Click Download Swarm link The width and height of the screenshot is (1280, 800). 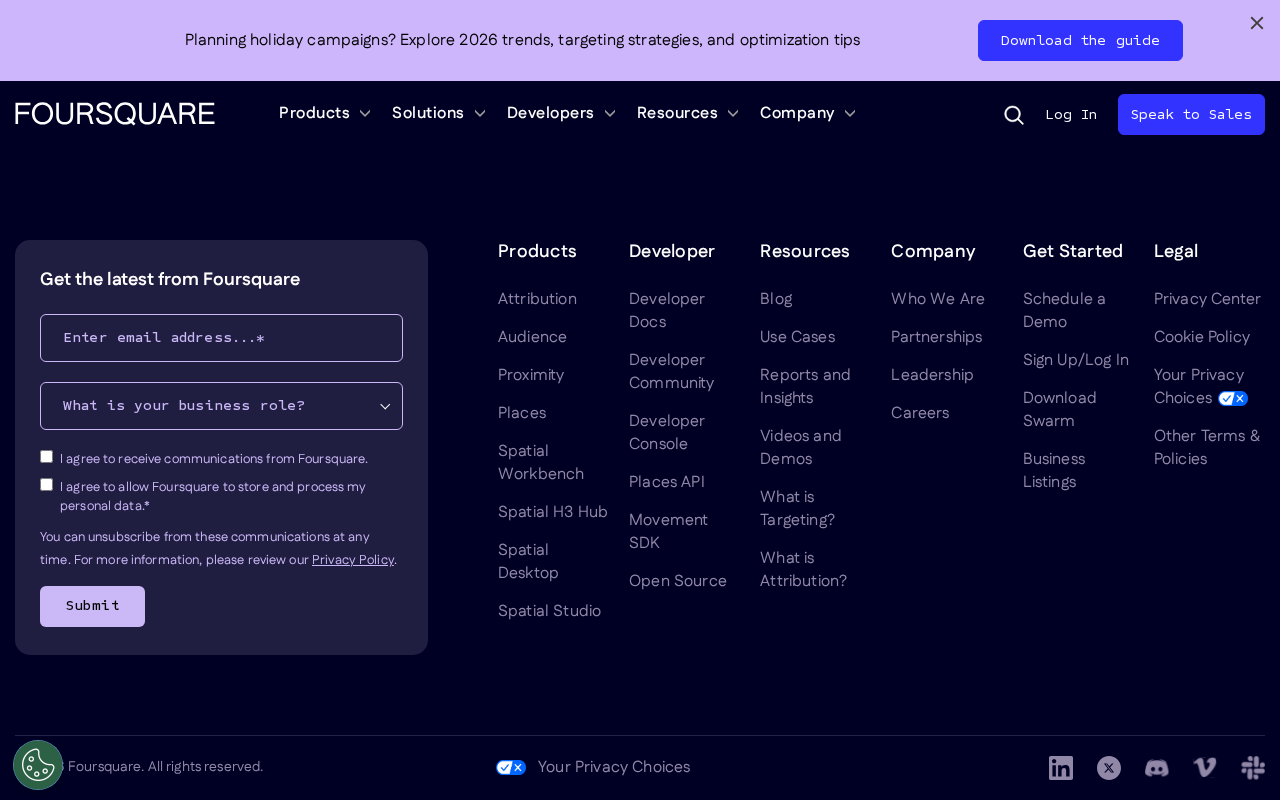point(1060,409)
